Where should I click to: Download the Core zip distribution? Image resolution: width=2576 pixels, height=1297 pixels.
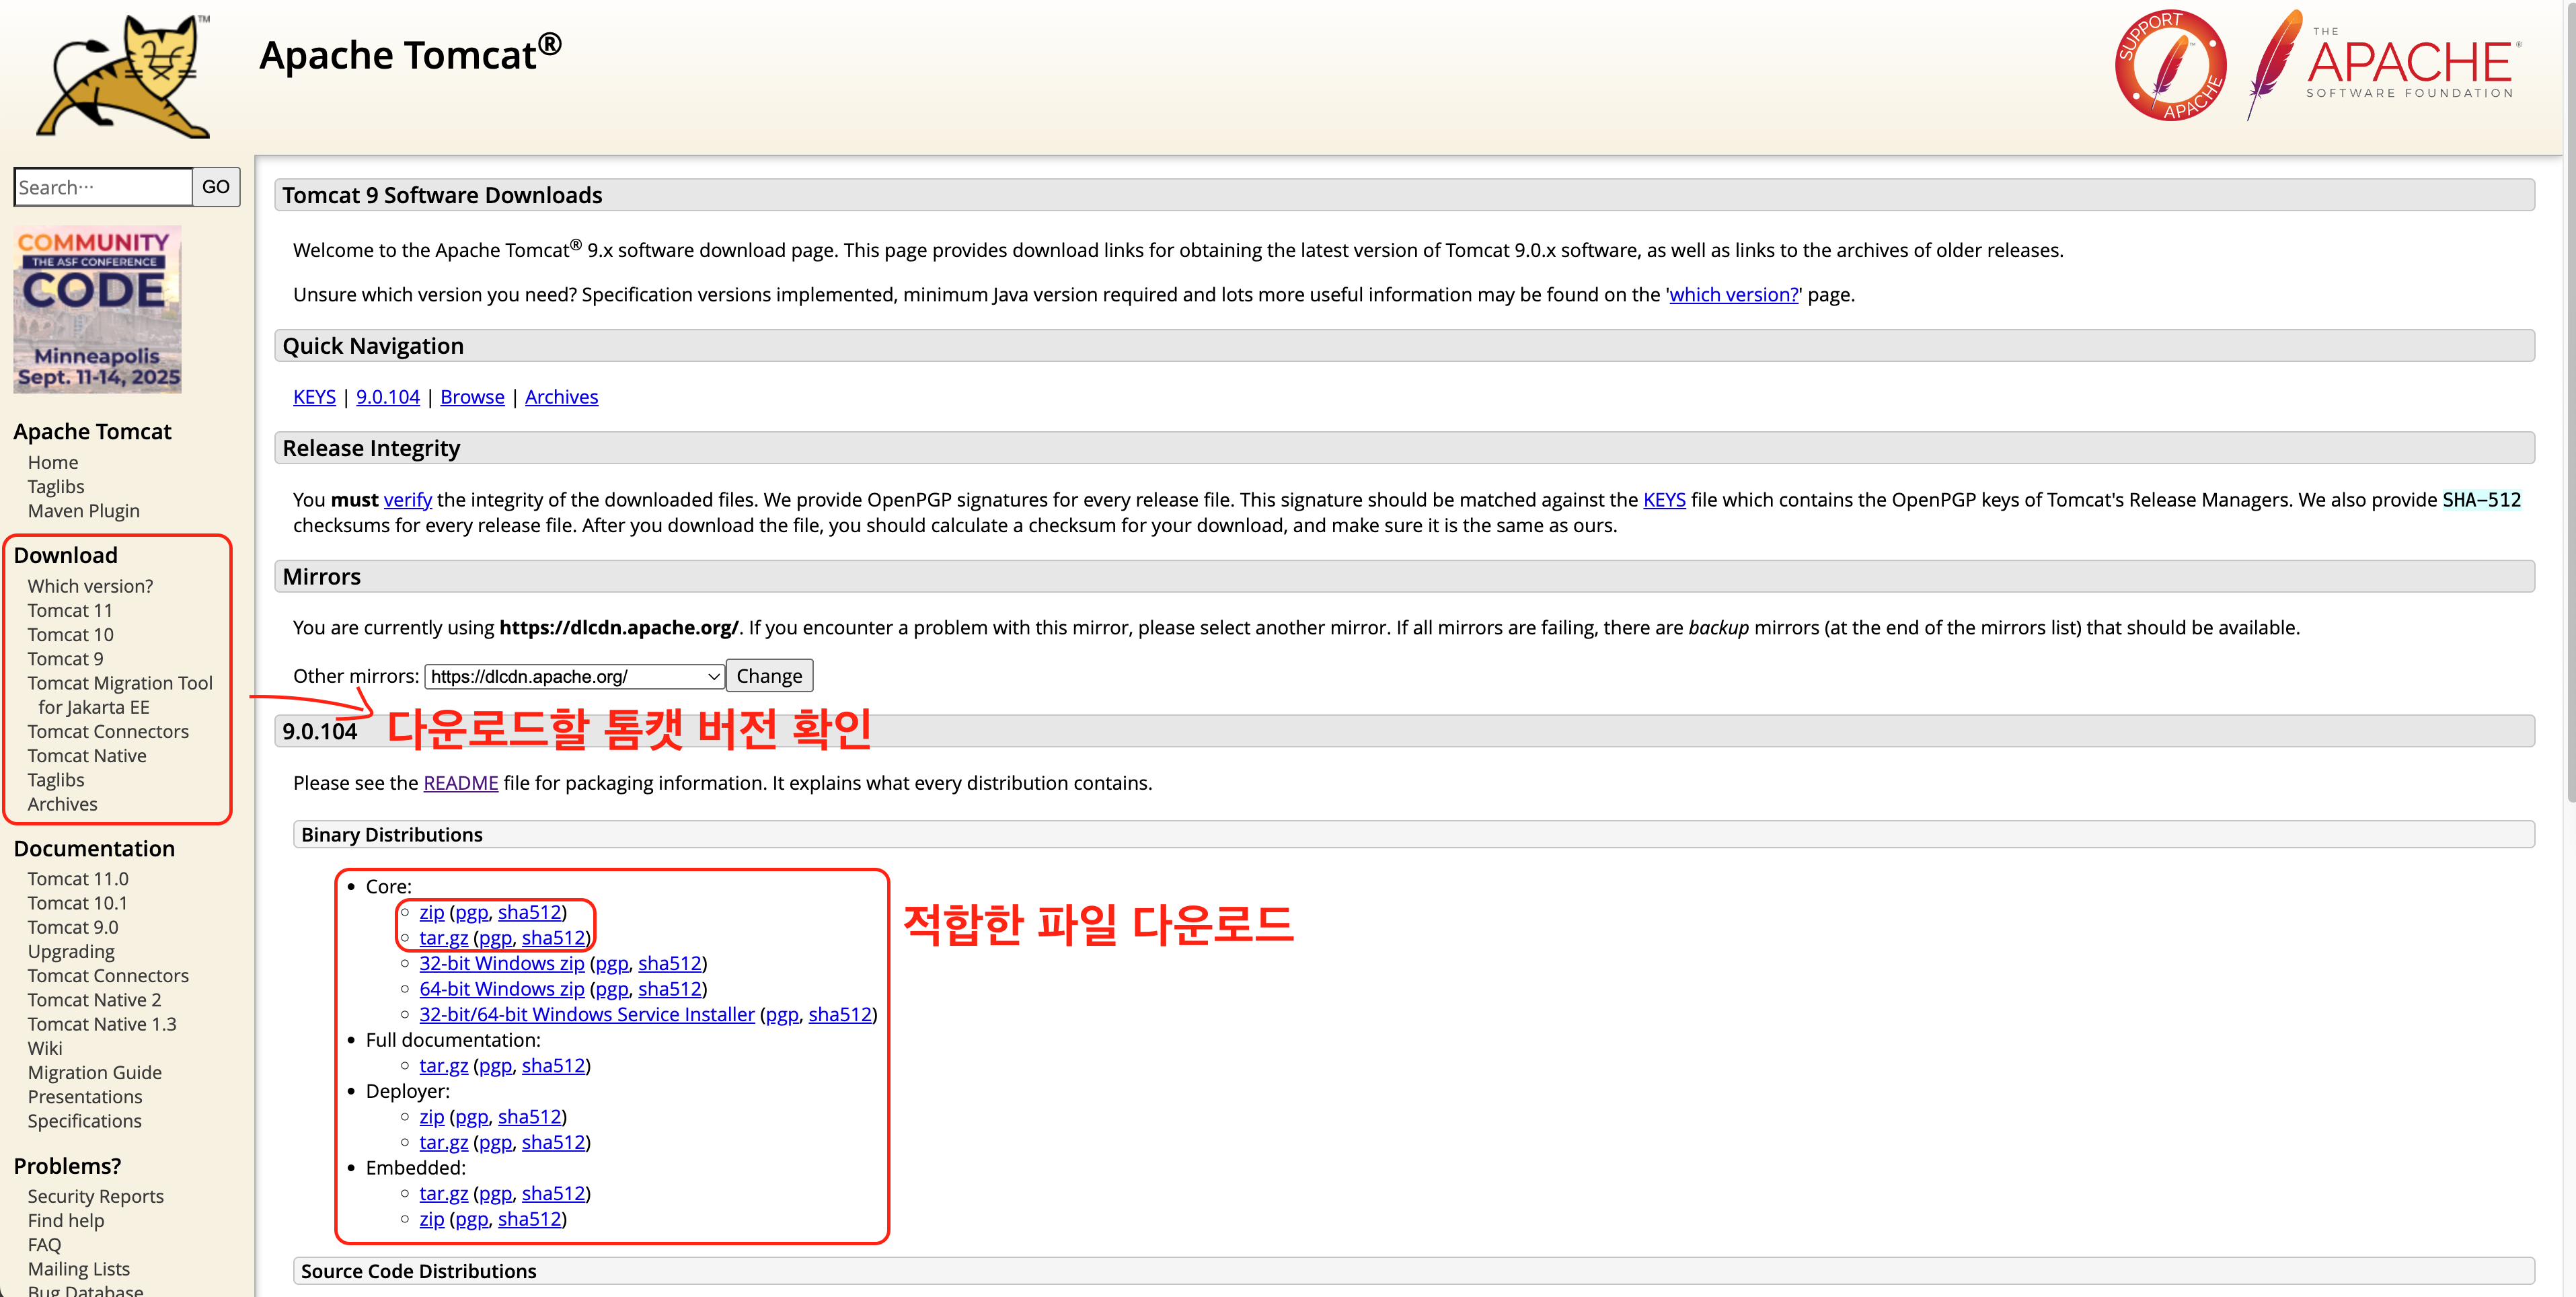click(x=431, y=912)
